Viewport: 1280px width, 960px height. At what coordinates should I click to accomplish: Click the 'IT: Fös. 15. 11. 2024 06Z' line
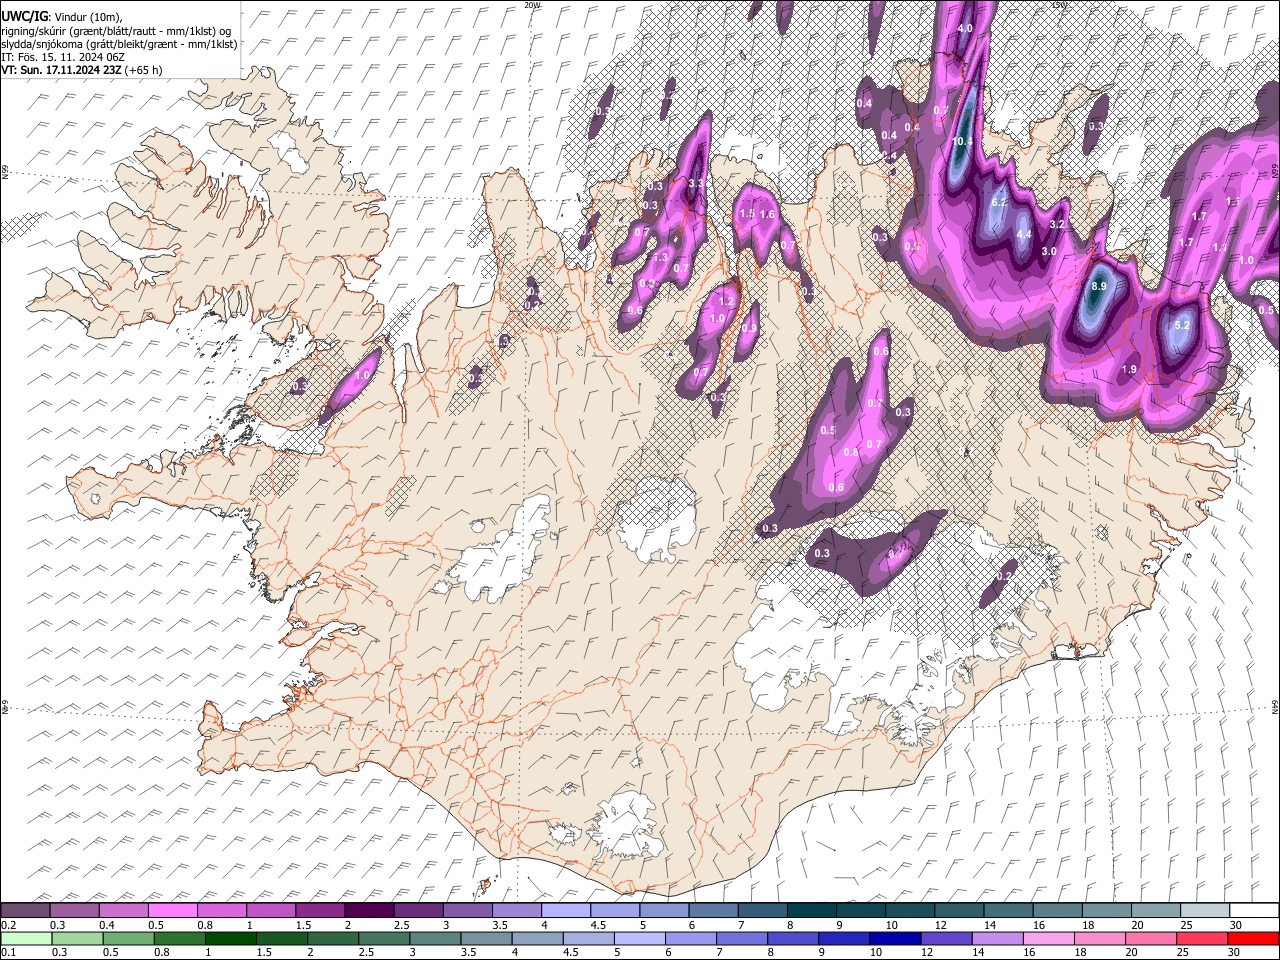(63, 57)
